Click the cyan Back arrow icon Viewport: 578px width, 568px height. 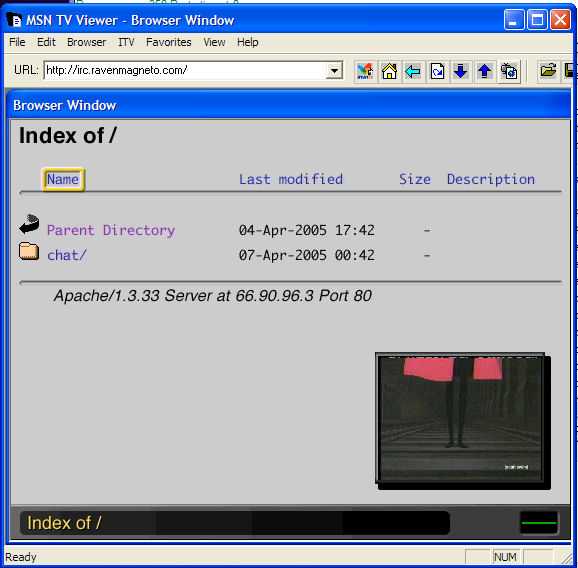(x=413, y=71)
